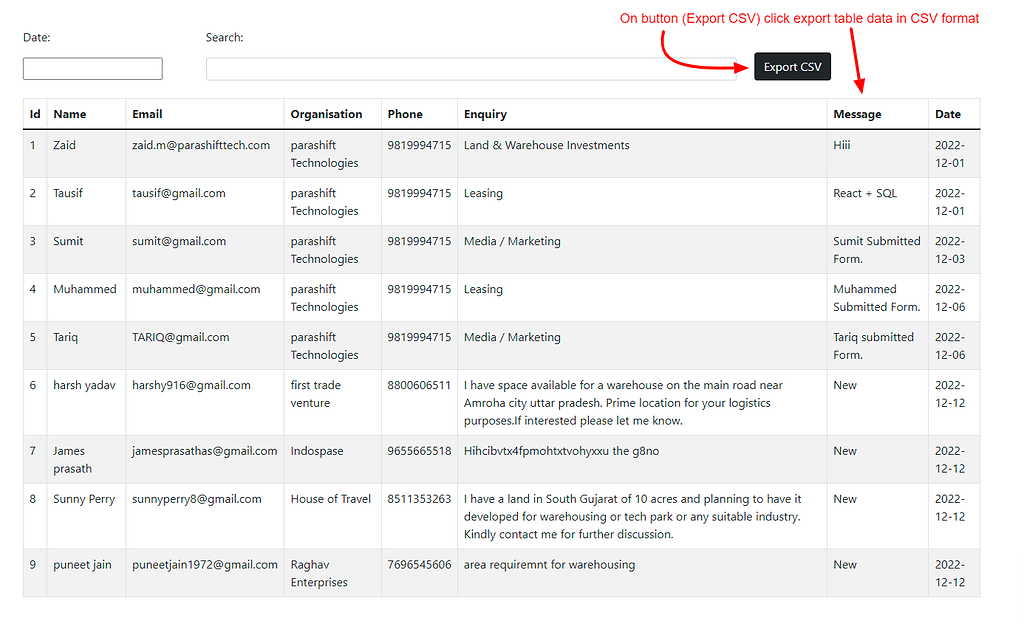Click inside the Date input field
Image resolution: width=1024 pixels, height=635 pixels.
[x=92, y=68]
